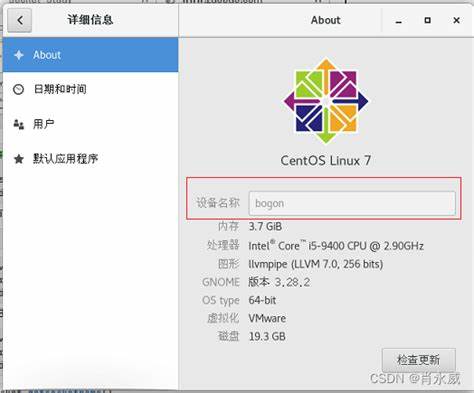Image resolution: width=474 pixels, height=393 pixels.
Task: Click the Intel Core i5-9400 processor text
Action: pyautogui.click(x=336, y=246)
